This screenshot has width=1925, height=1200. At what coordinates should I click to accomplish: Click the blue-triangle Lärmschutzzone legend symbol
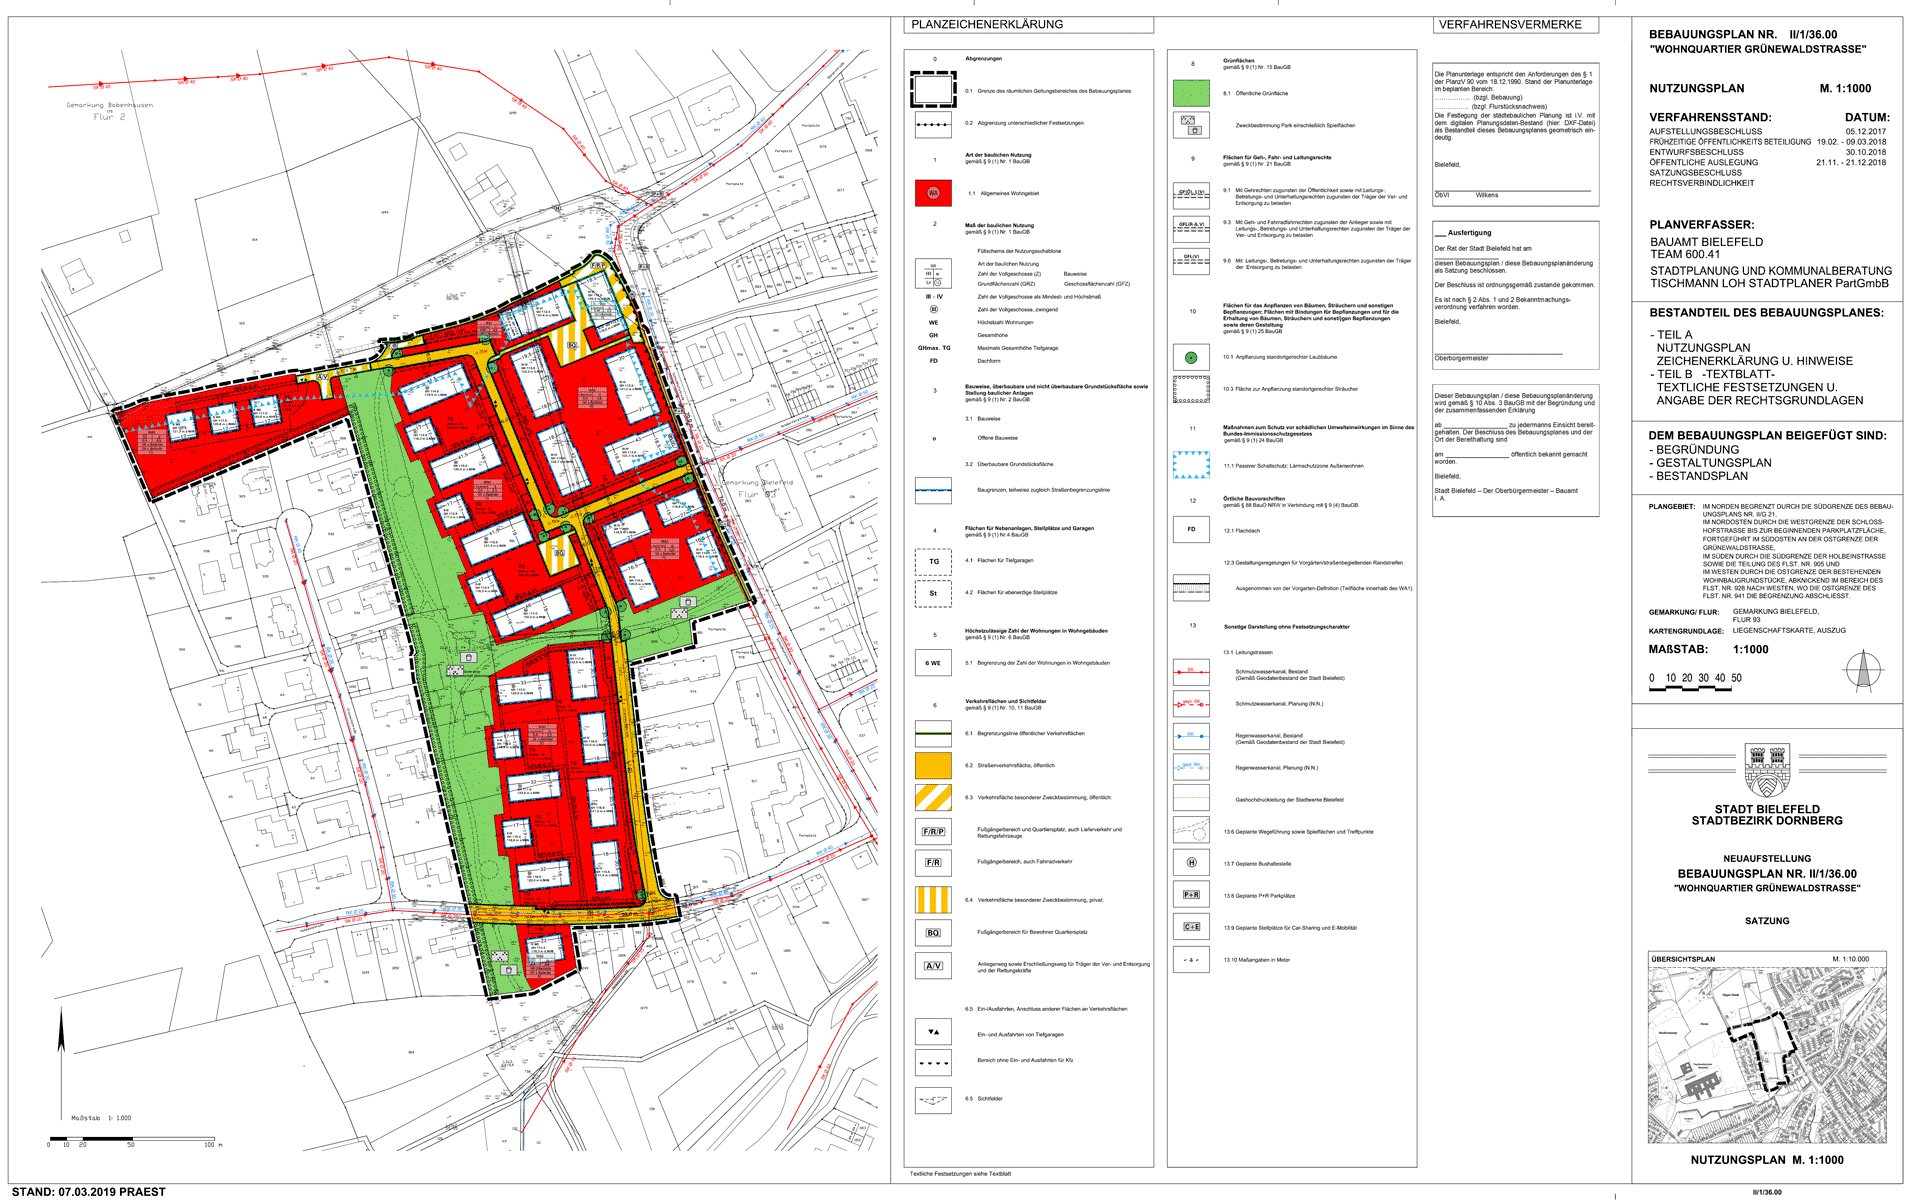pyautogui.click(x=1190, y=465)
